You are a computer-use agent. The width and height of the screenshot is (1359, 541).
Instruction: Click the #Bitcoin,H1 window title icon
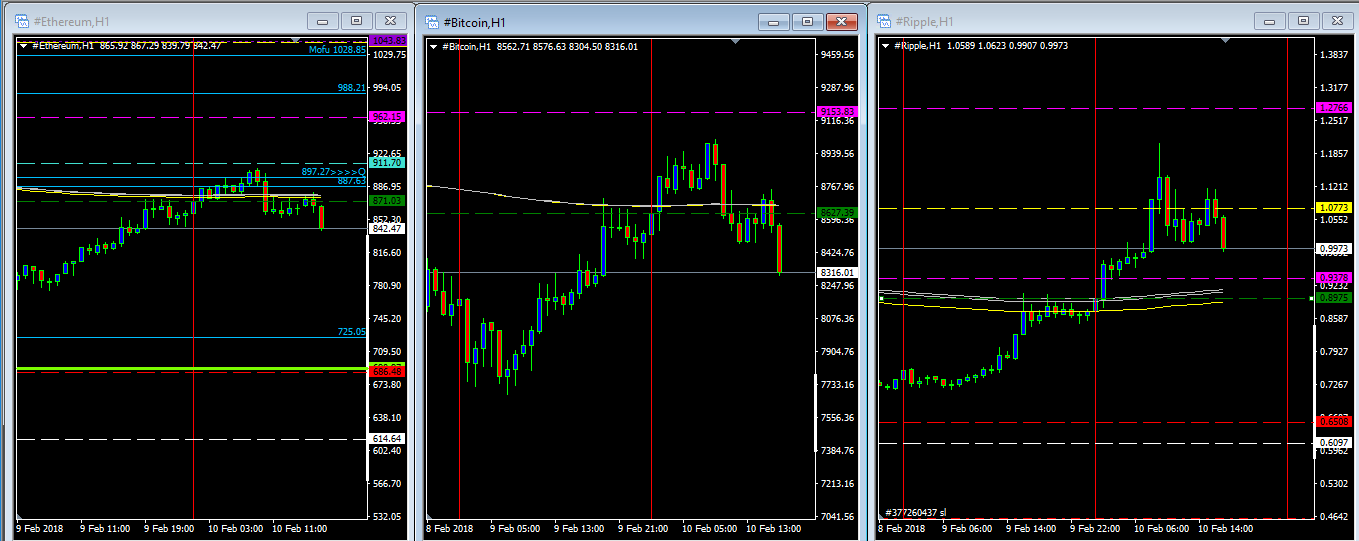(x=431, y=21)
